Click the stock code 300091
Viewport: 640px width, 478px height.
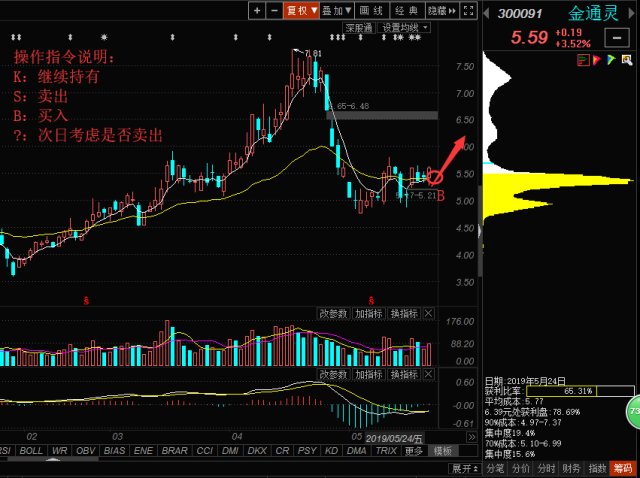(x=520, y=13)
